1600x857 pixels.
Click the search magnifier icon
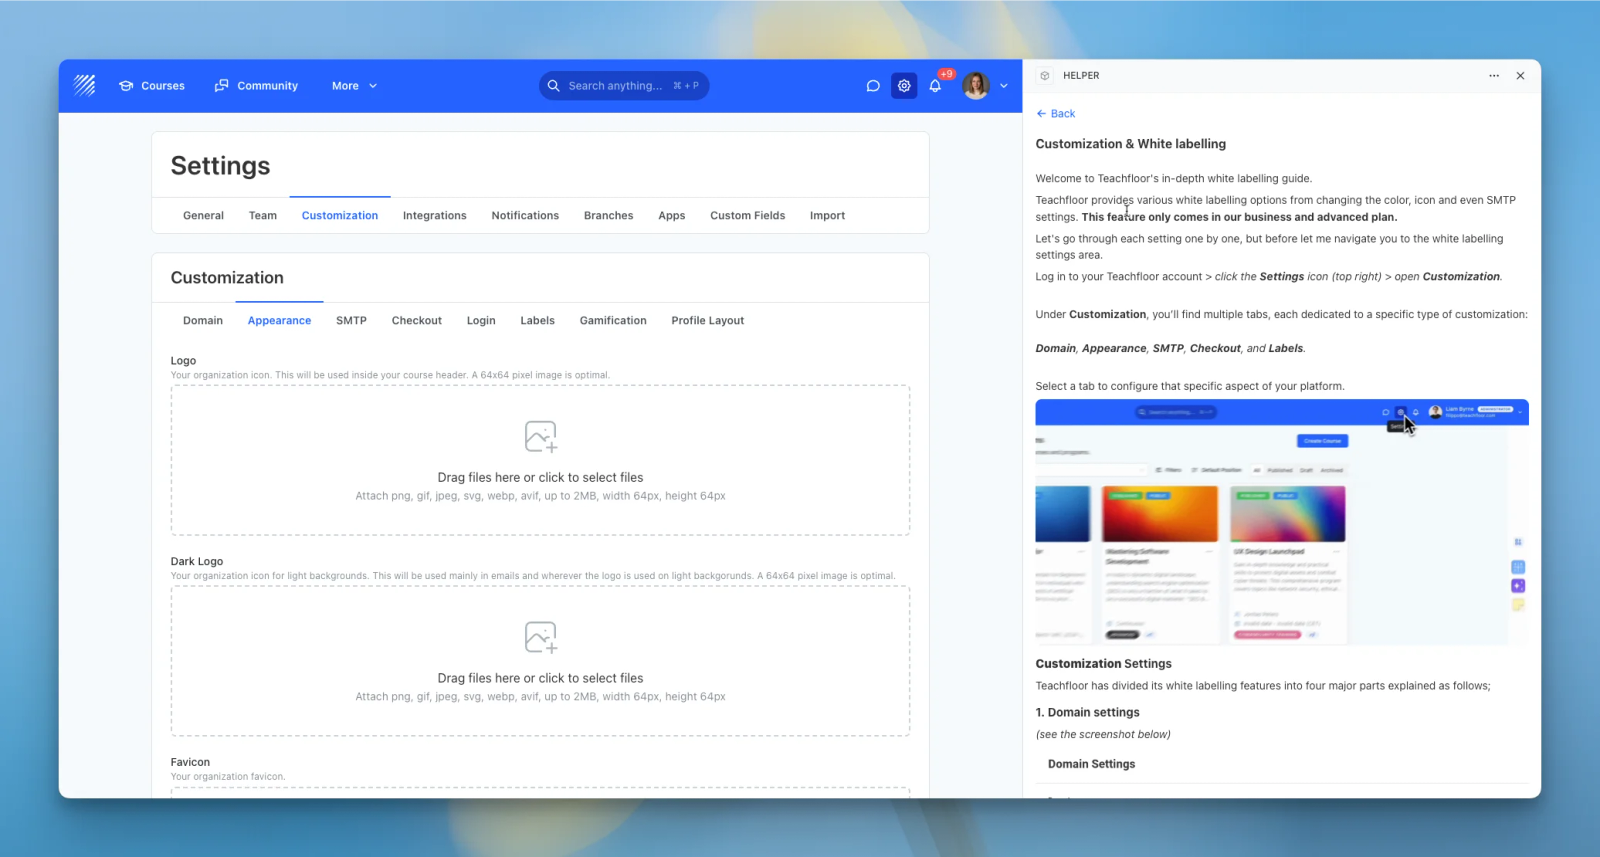point(554,86)
